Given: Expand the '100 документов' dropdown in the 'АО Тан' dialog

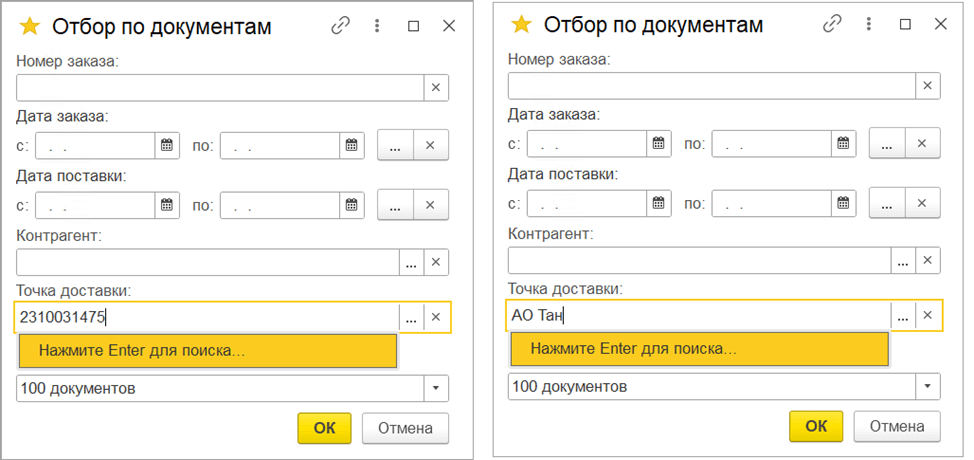Looking at the screenshot, I should coord(929,386).
